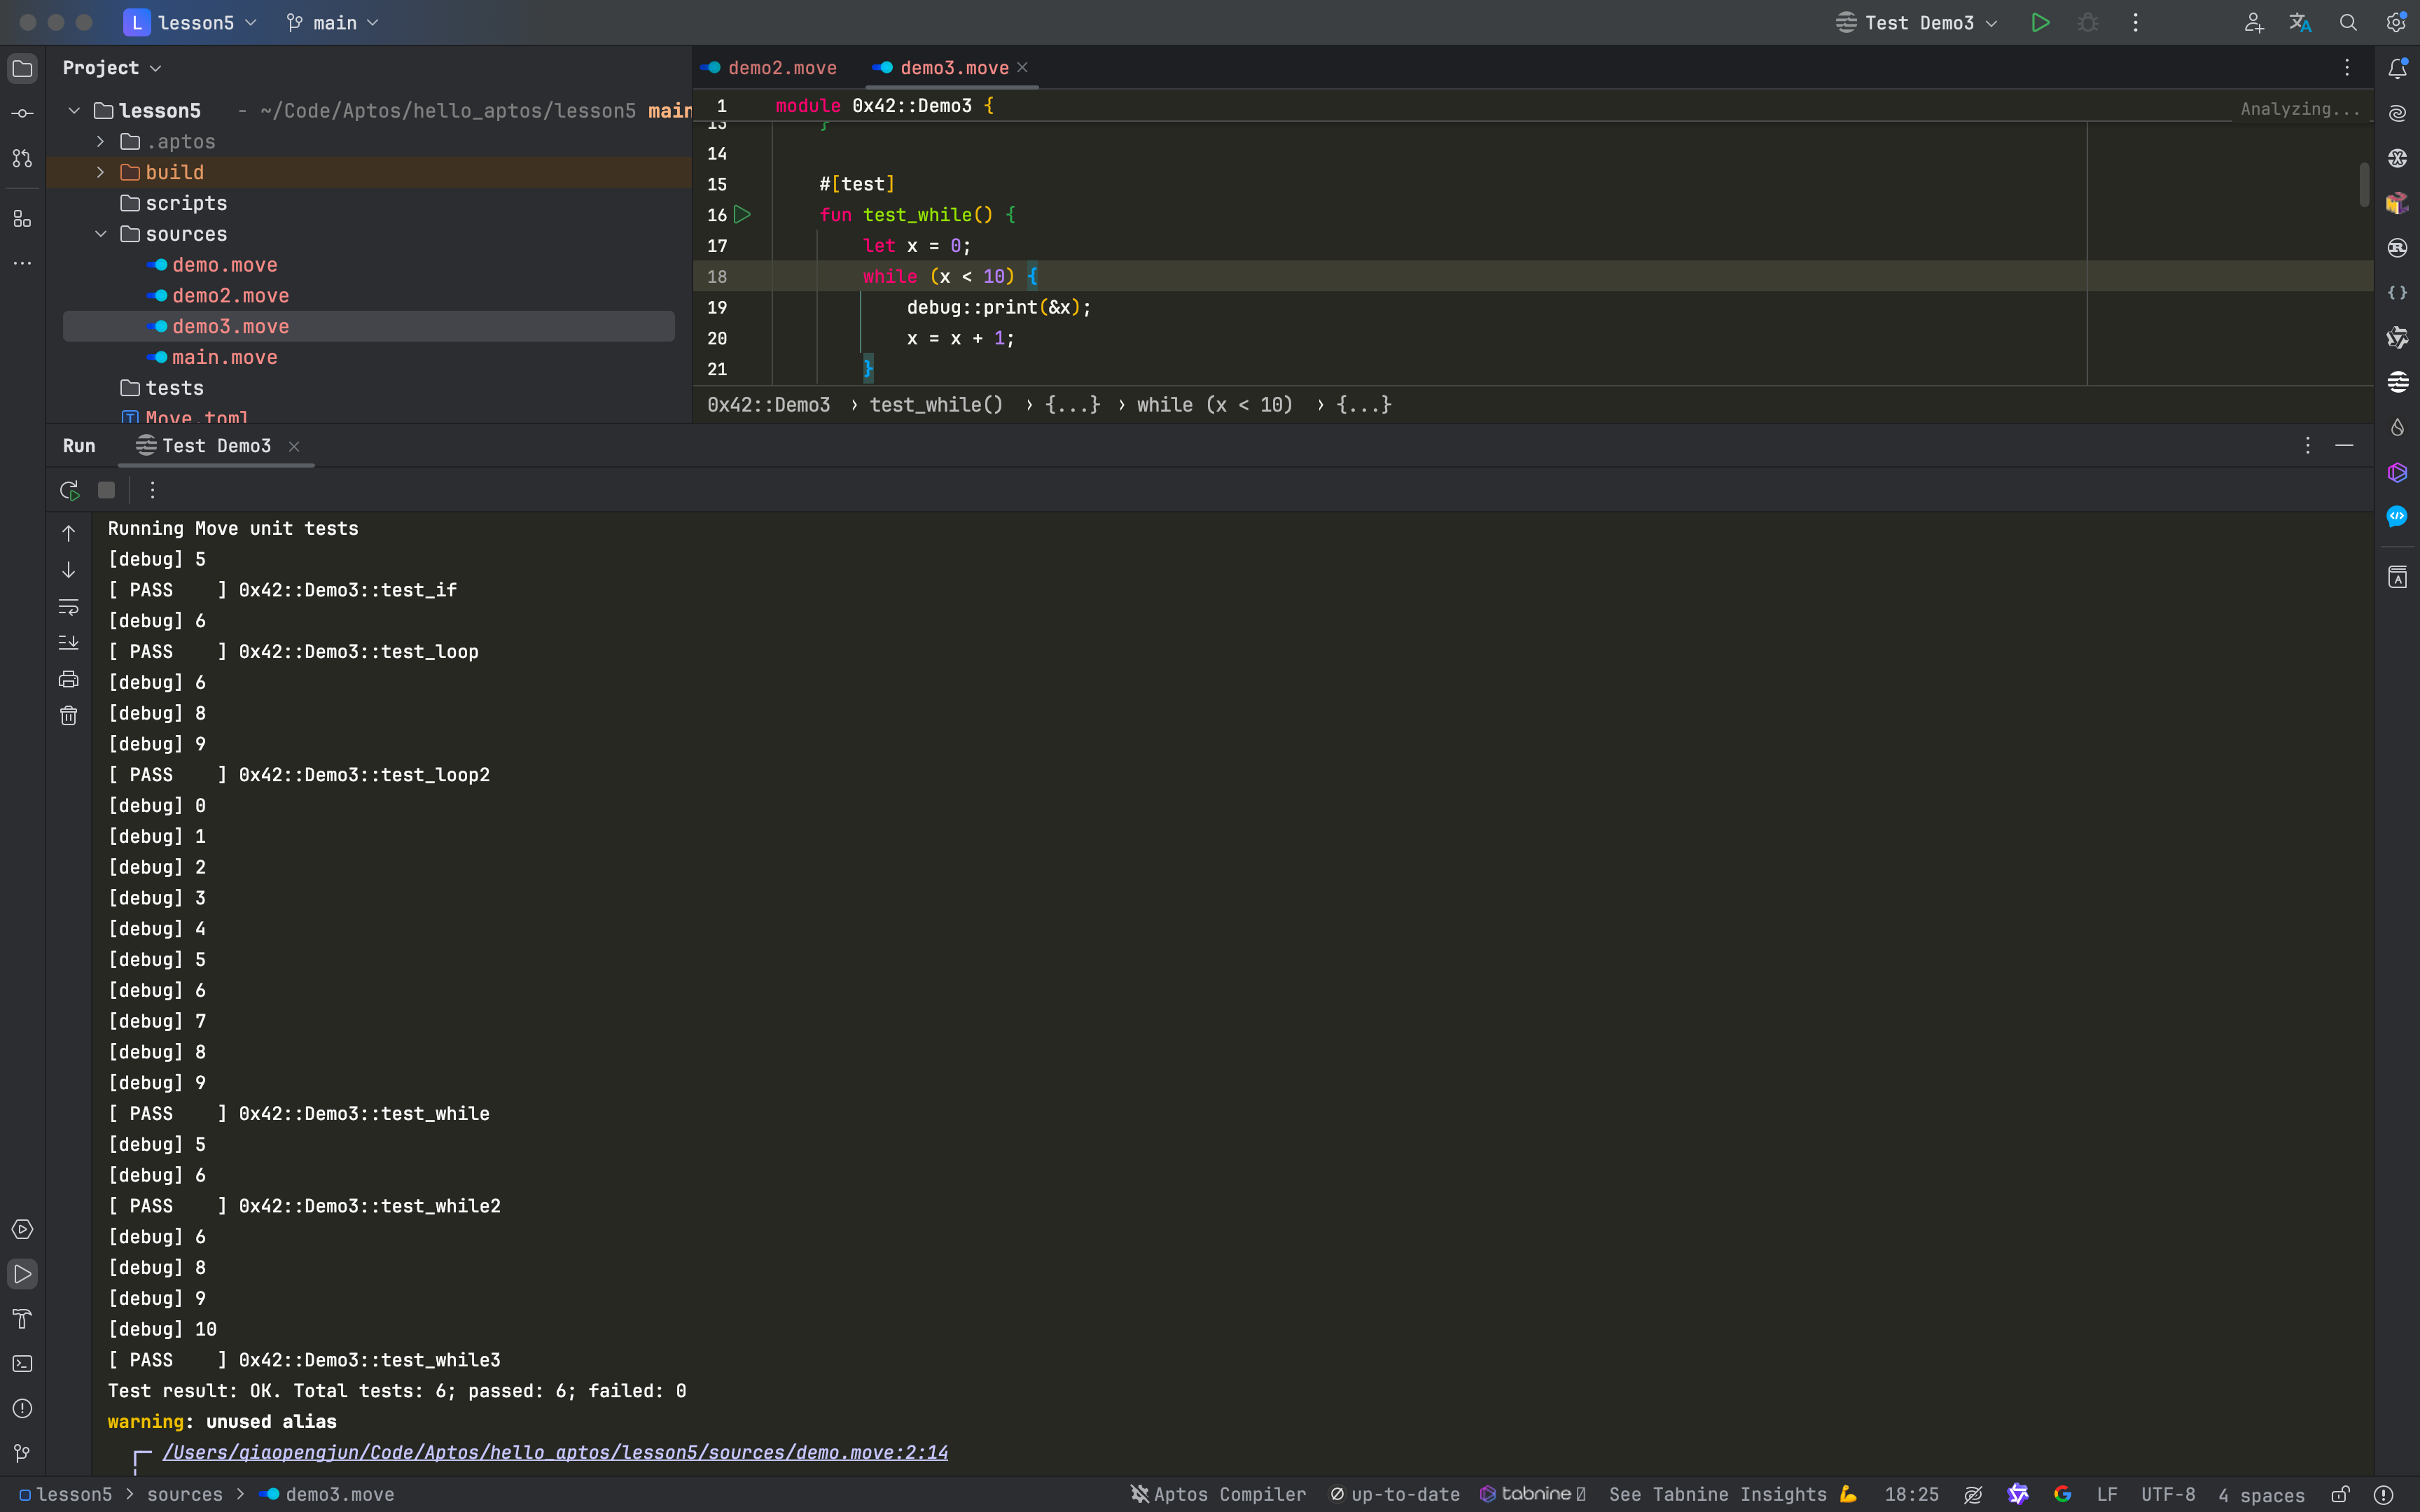Open Run toolbar more actions ellipsis
Image resolution: width=2420 pixels, height=1512 pixels.
click(x=152, y=490)
